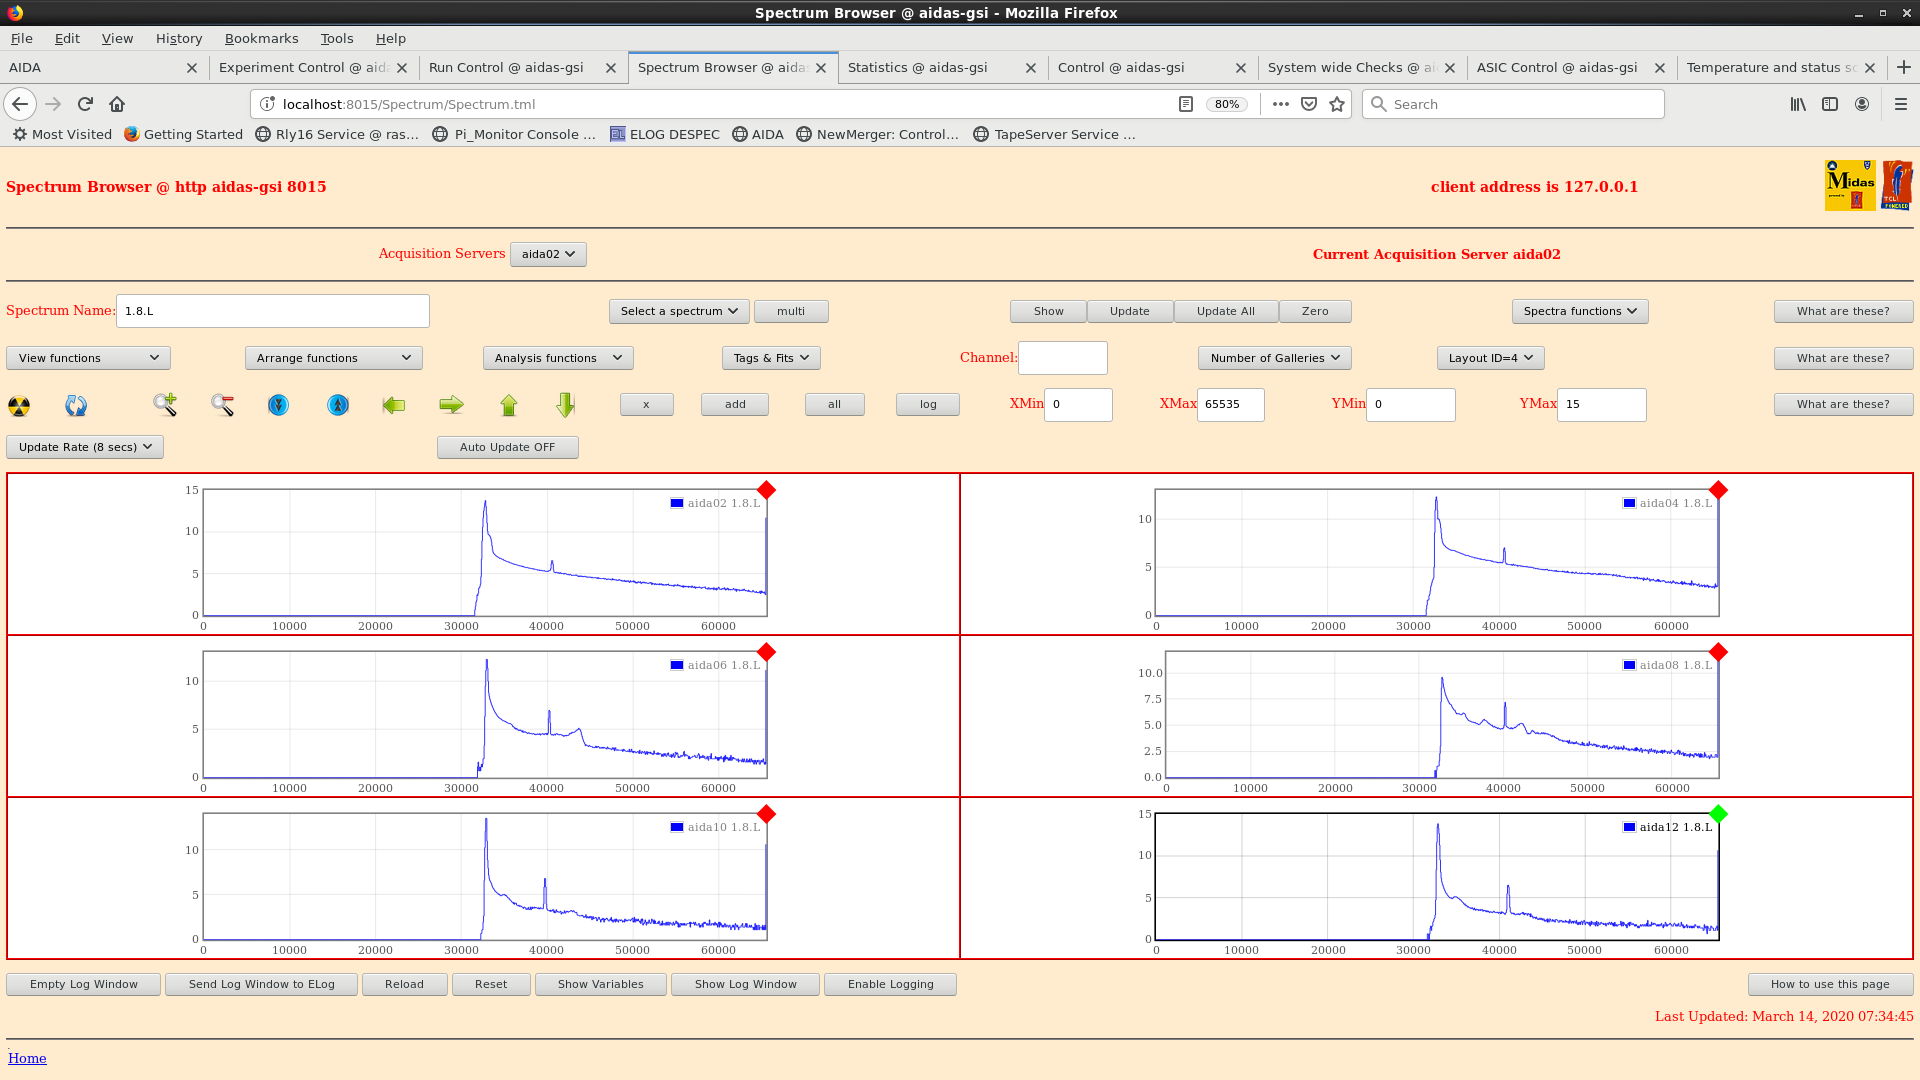Click the zoom out magnifier icon
The height and width of the screenshot is (1080, 1920).
click(x=222, y=405)
